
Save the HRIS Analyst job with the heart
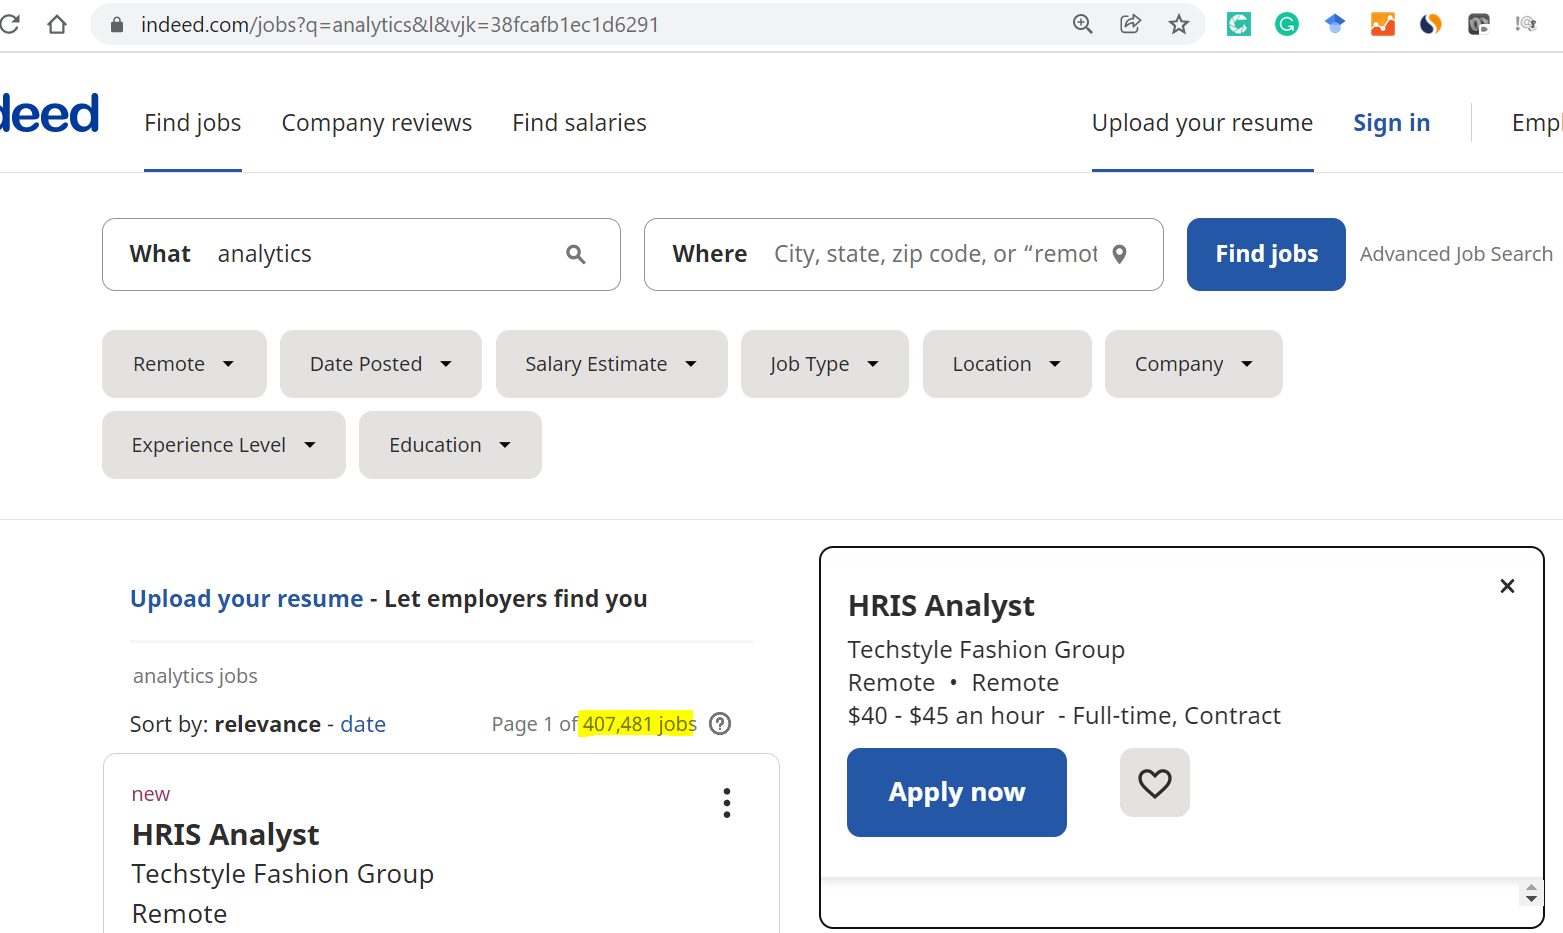click(1154, 783)
